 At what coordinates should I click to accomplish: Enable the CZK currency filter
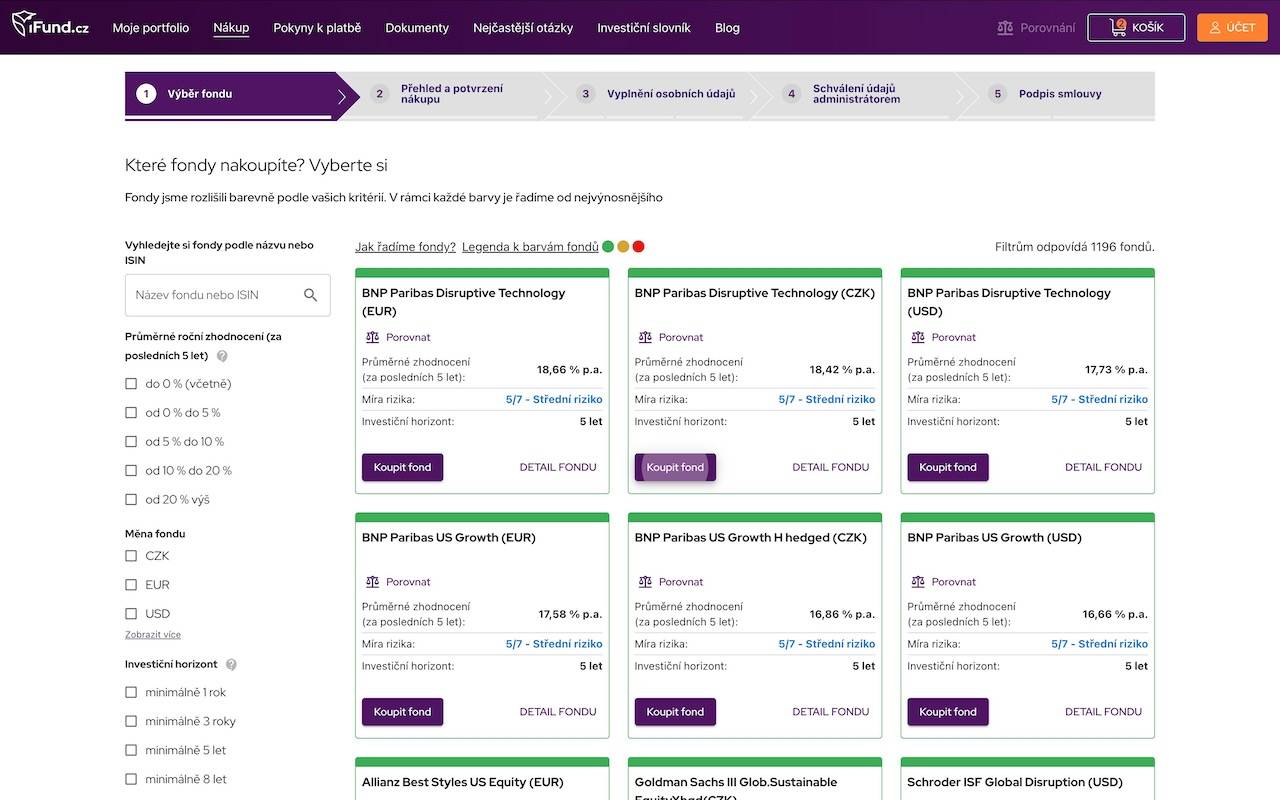coord(131,556)
